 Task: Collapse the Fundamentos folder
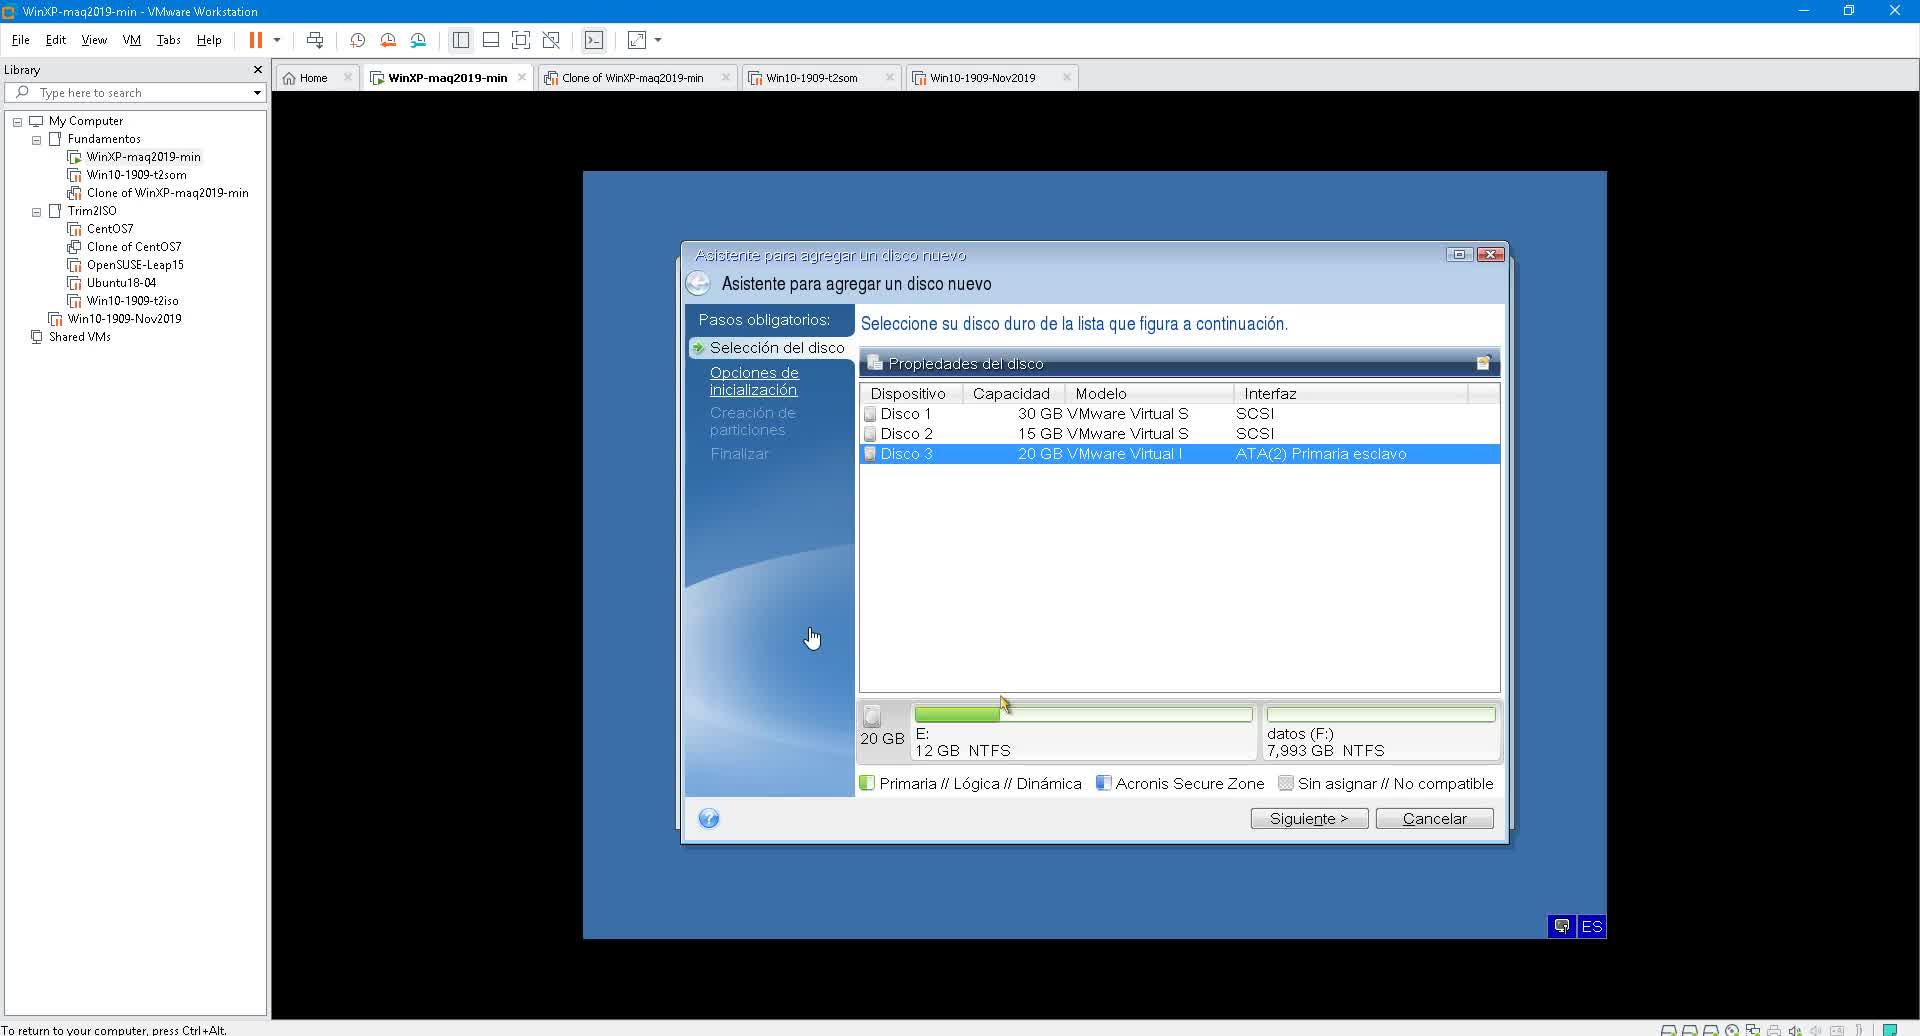36,140
